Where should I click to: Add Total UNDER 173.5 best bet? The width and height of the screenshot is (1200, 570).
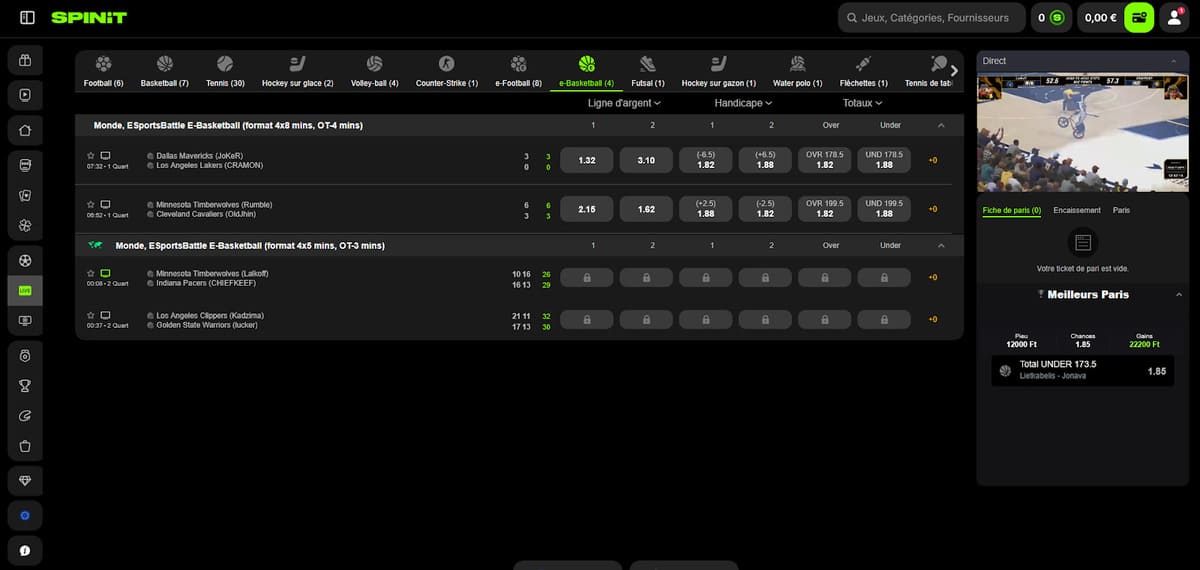tap(1083, 371)
